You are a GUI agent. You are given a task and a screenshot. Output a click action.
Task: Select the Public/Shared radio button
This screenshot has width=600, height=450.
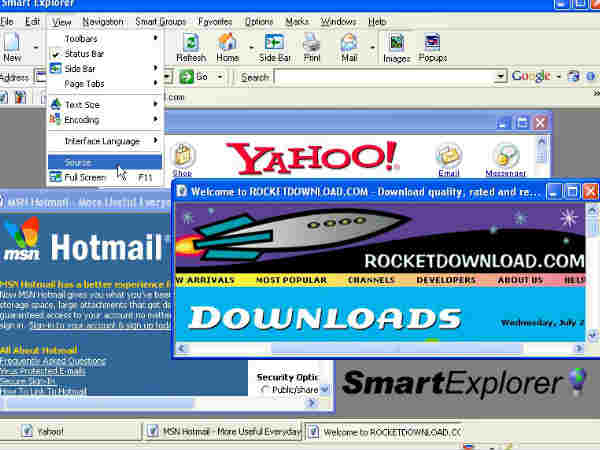coord(266,390)
